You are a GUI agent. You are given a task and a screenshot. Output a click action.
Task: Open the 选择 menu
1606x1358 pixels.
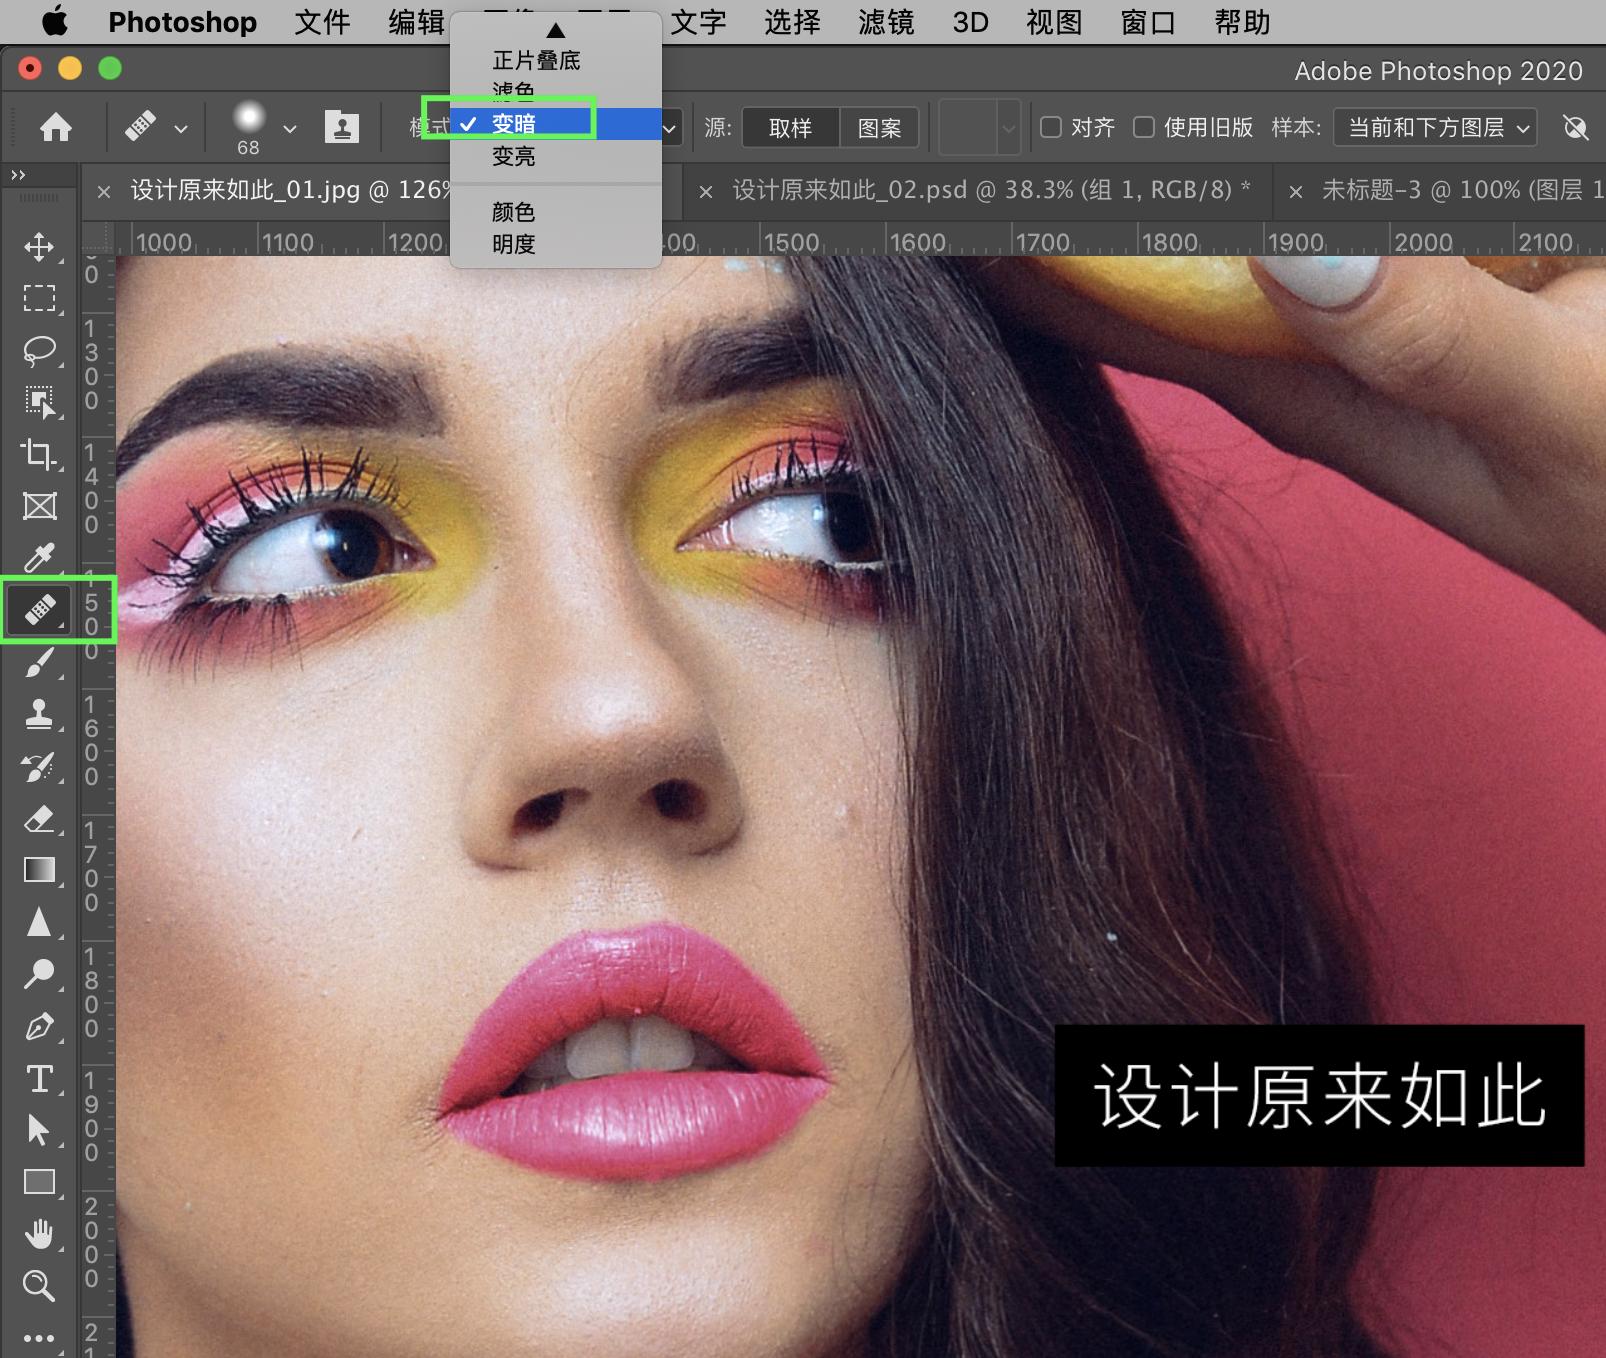click(792, 22)
